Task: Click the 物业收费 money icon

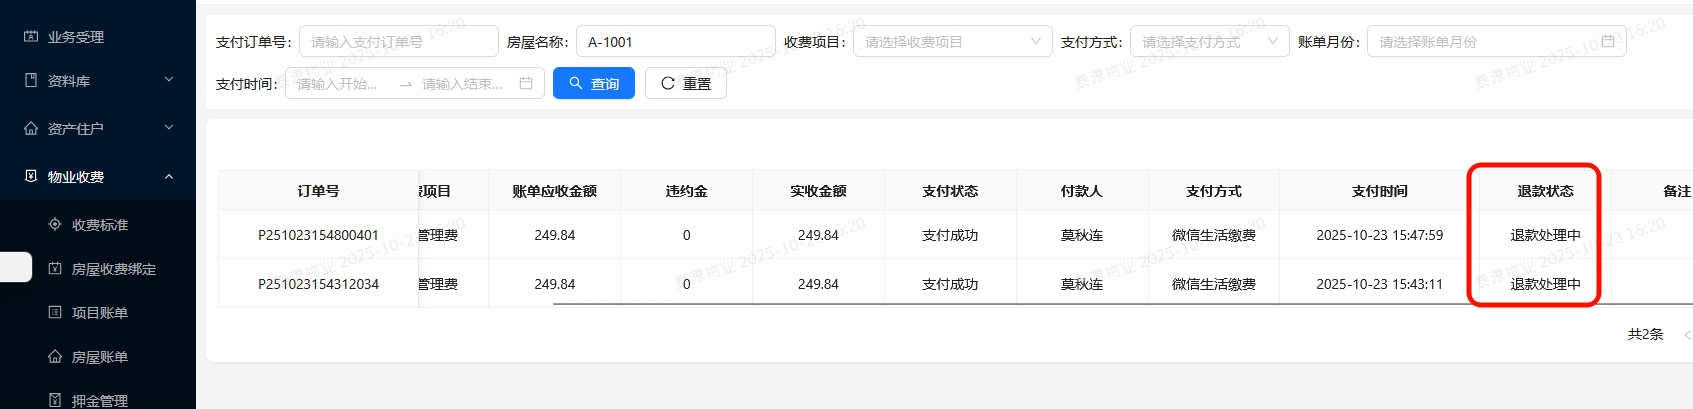Action: pos(31,176)
